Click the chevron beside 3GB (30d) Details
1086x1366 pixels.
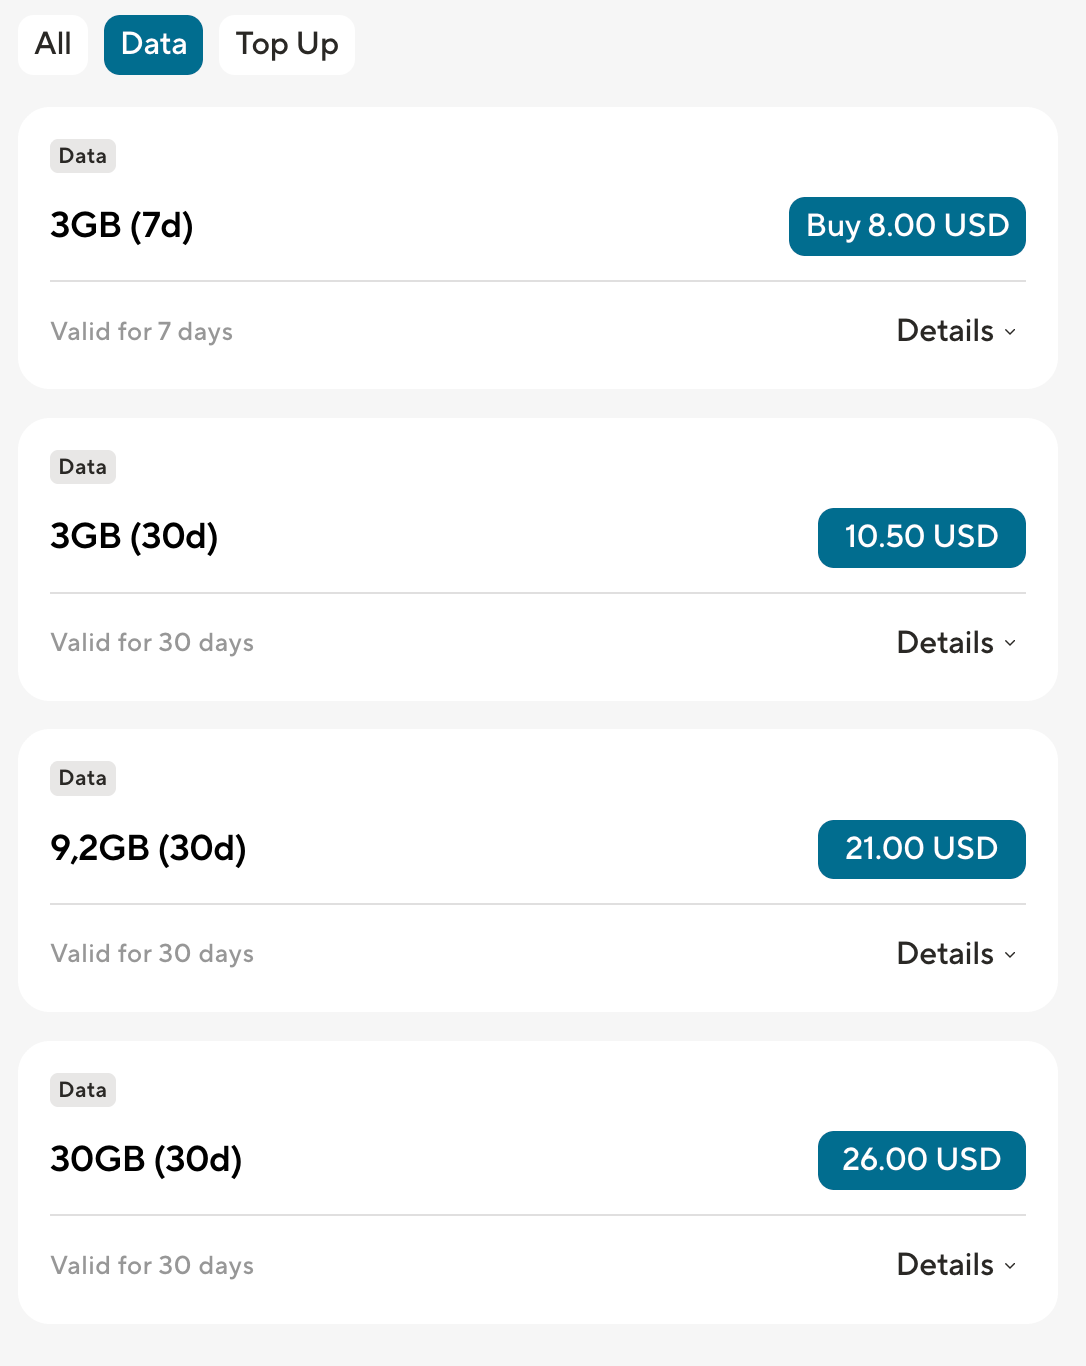click(1010, 643)
